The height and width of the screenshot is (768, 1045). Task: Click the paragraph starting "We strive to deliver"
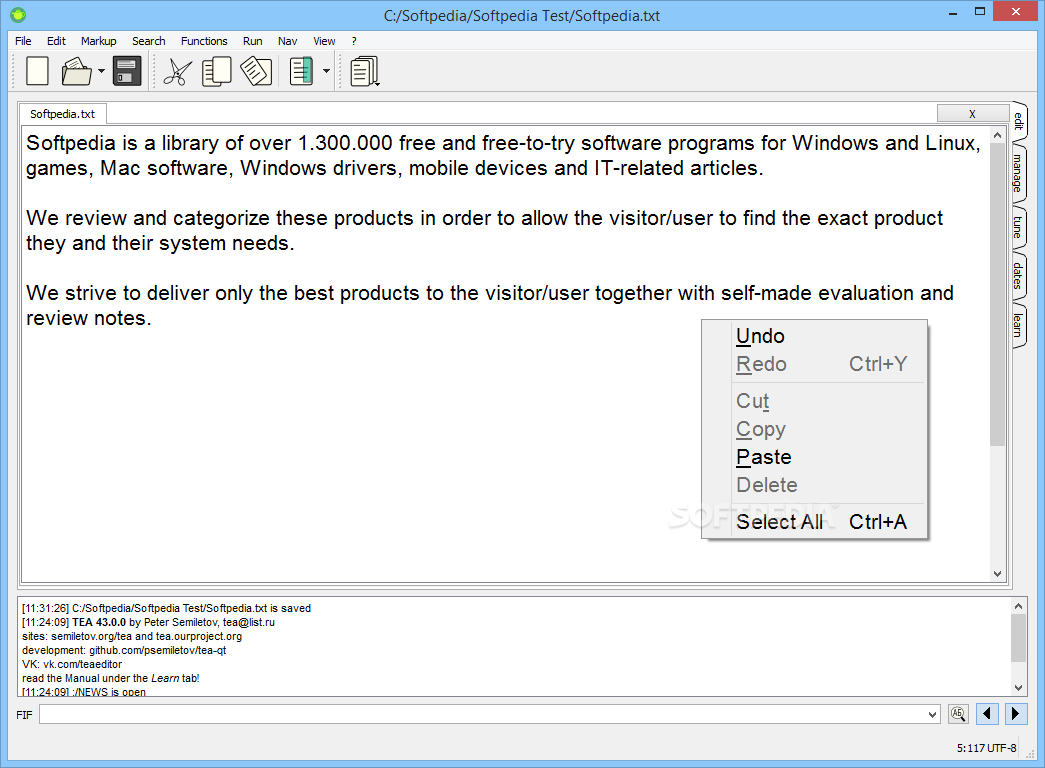coord(490,305)
